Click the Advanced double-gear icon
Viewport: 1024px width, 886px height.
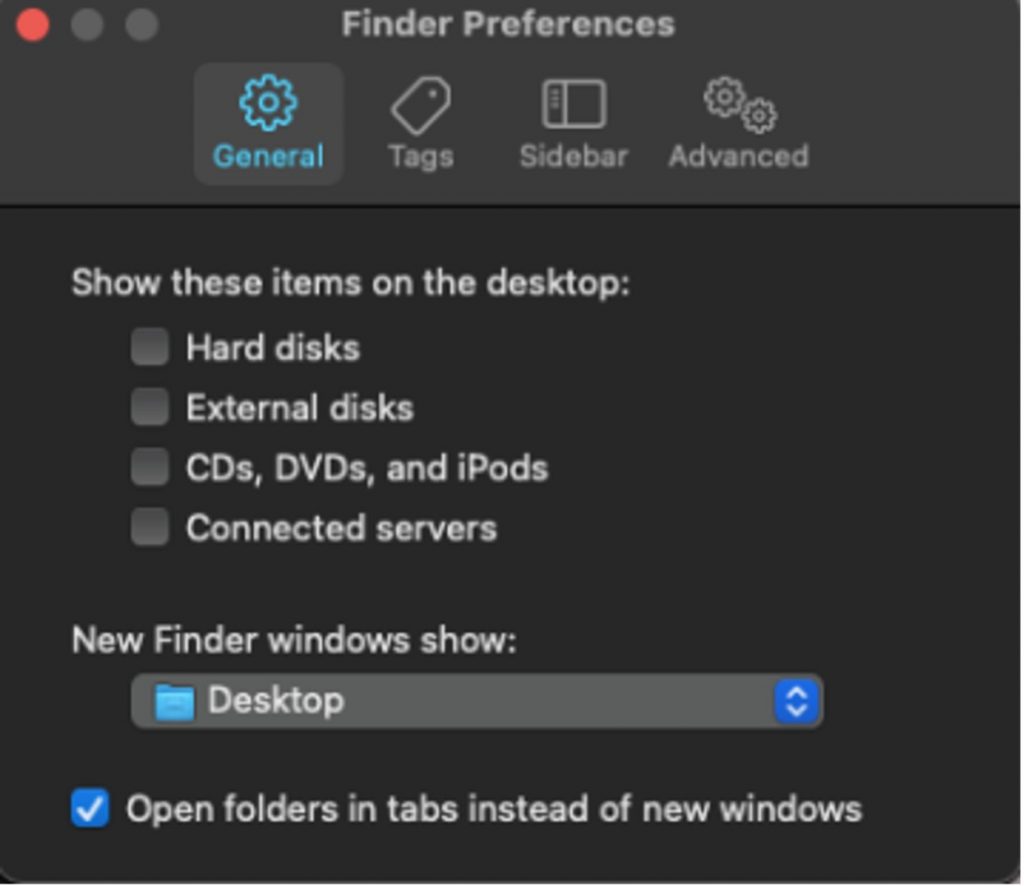point(740,105)
